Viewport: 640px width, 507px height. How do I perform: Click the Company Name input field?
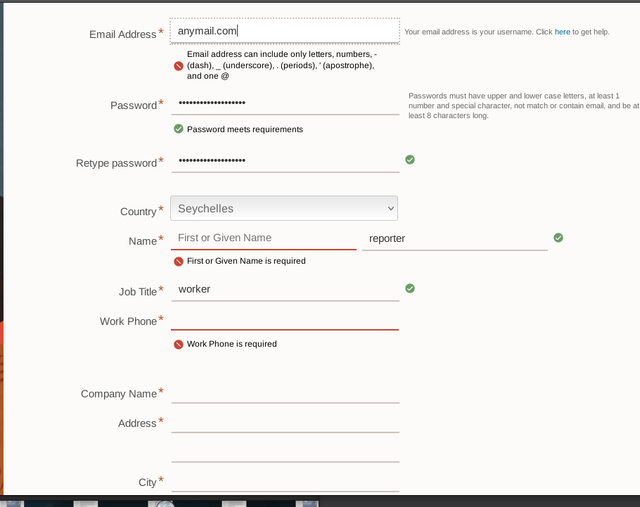click(285, 392)
